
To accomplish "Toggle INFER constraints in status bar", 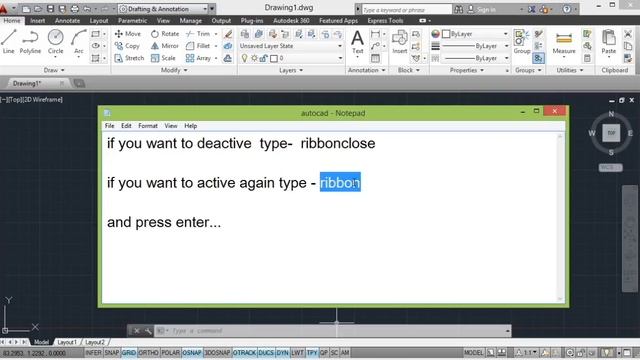I will pyautogui.click(x=93, y=353).
